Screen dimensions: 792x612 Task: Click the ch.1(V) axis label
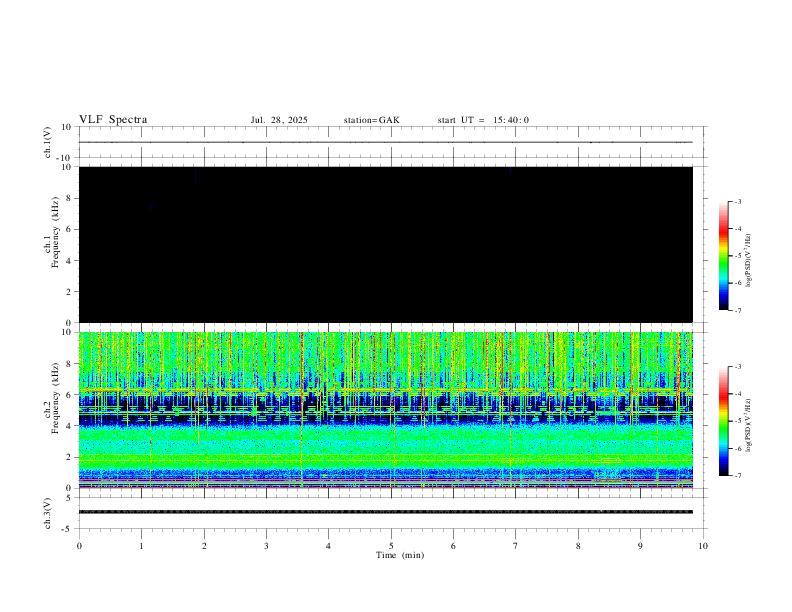[48, 142]
